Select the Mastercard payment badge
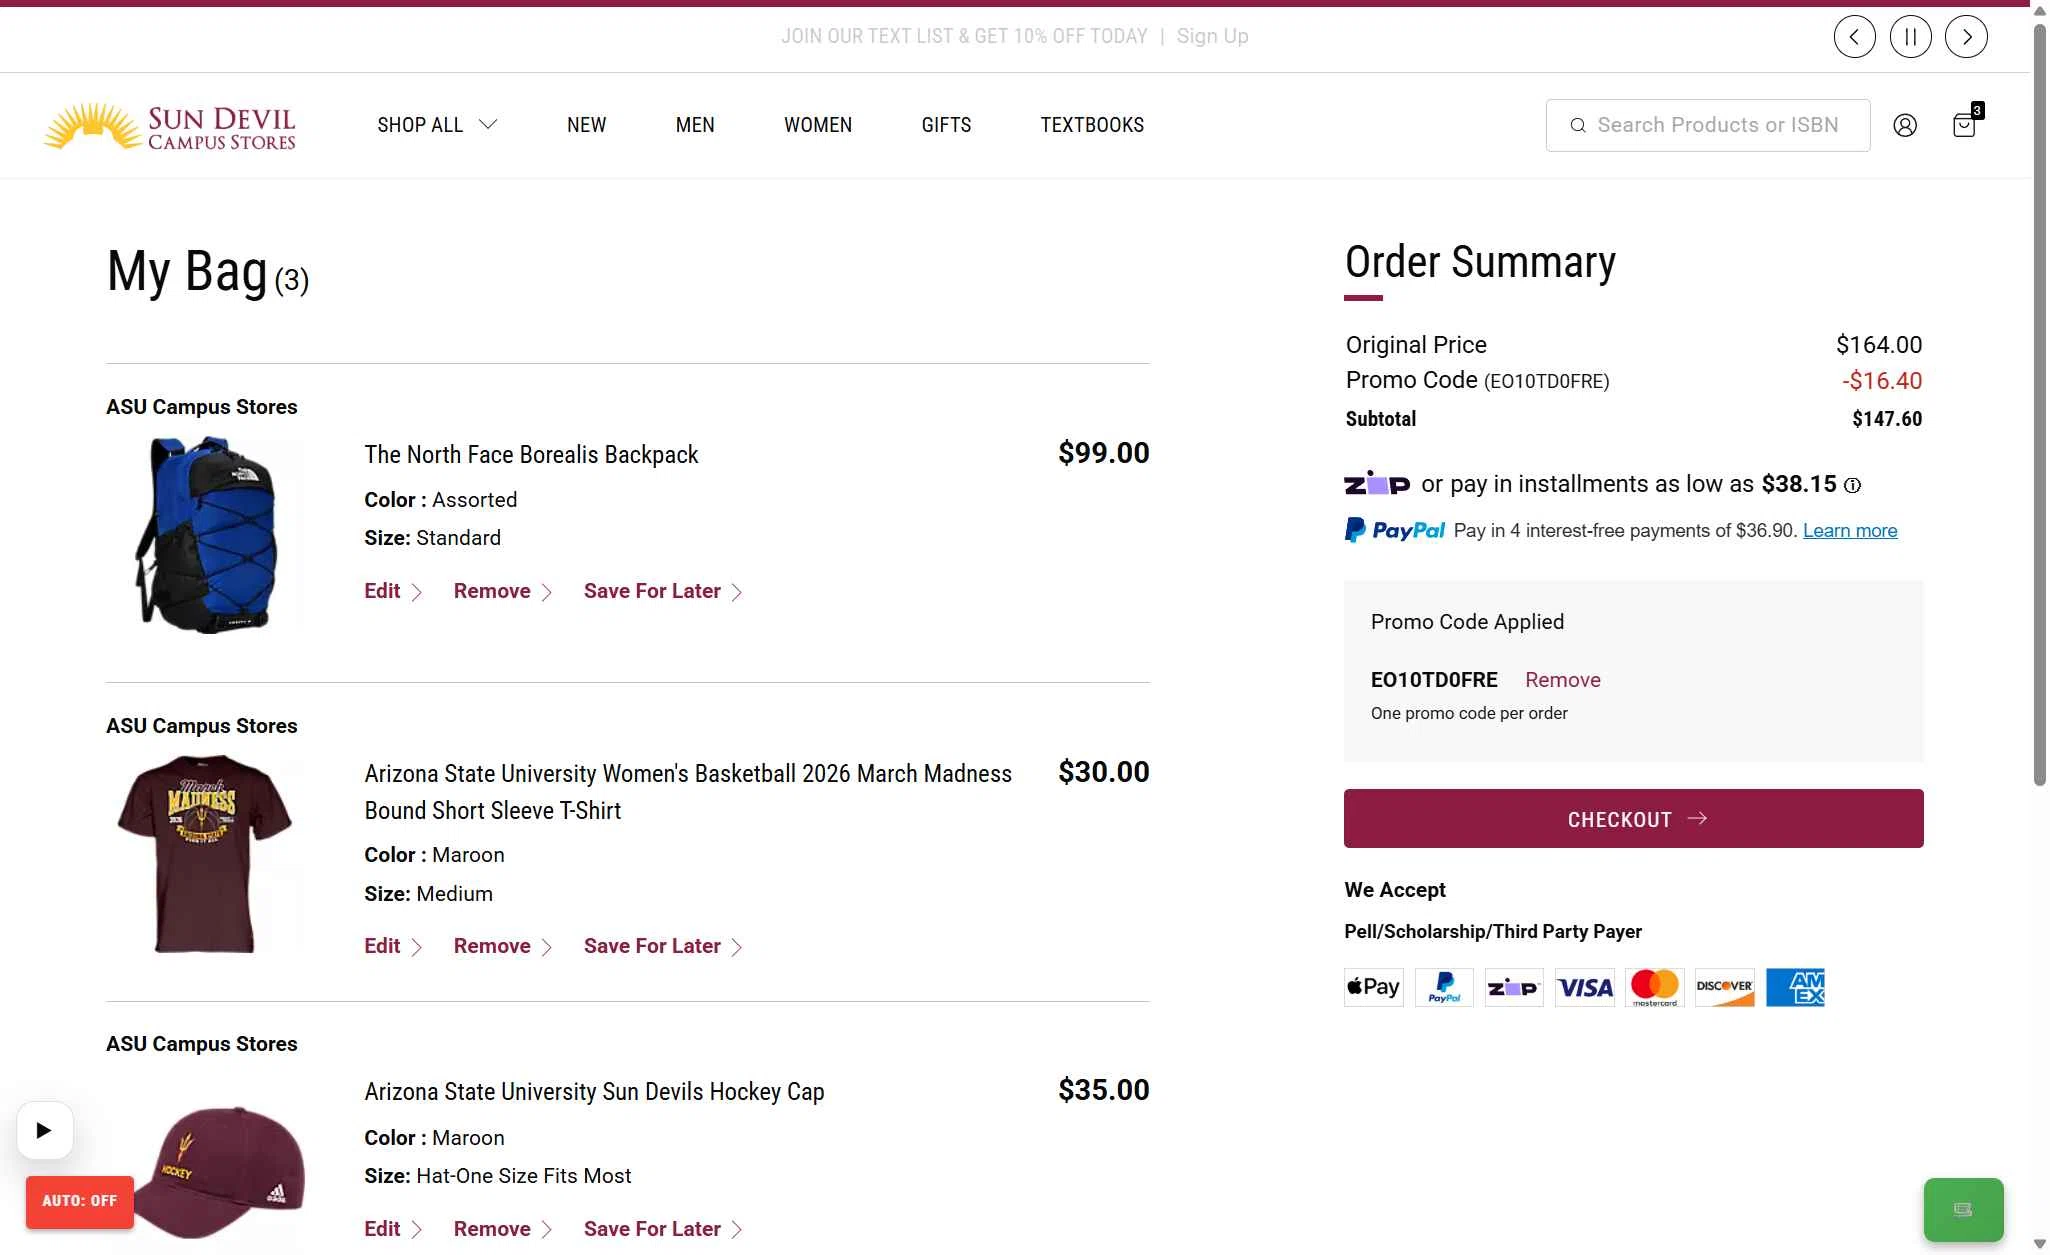 [x=1655, y=987]
